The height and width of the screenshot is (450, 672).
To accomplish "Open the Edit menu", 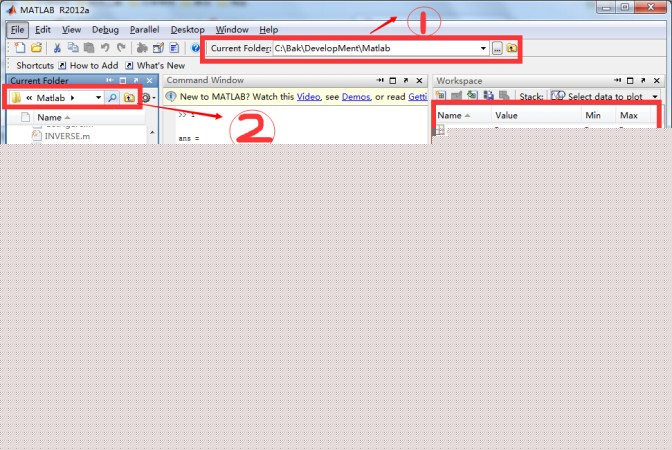I will point(43,30).
